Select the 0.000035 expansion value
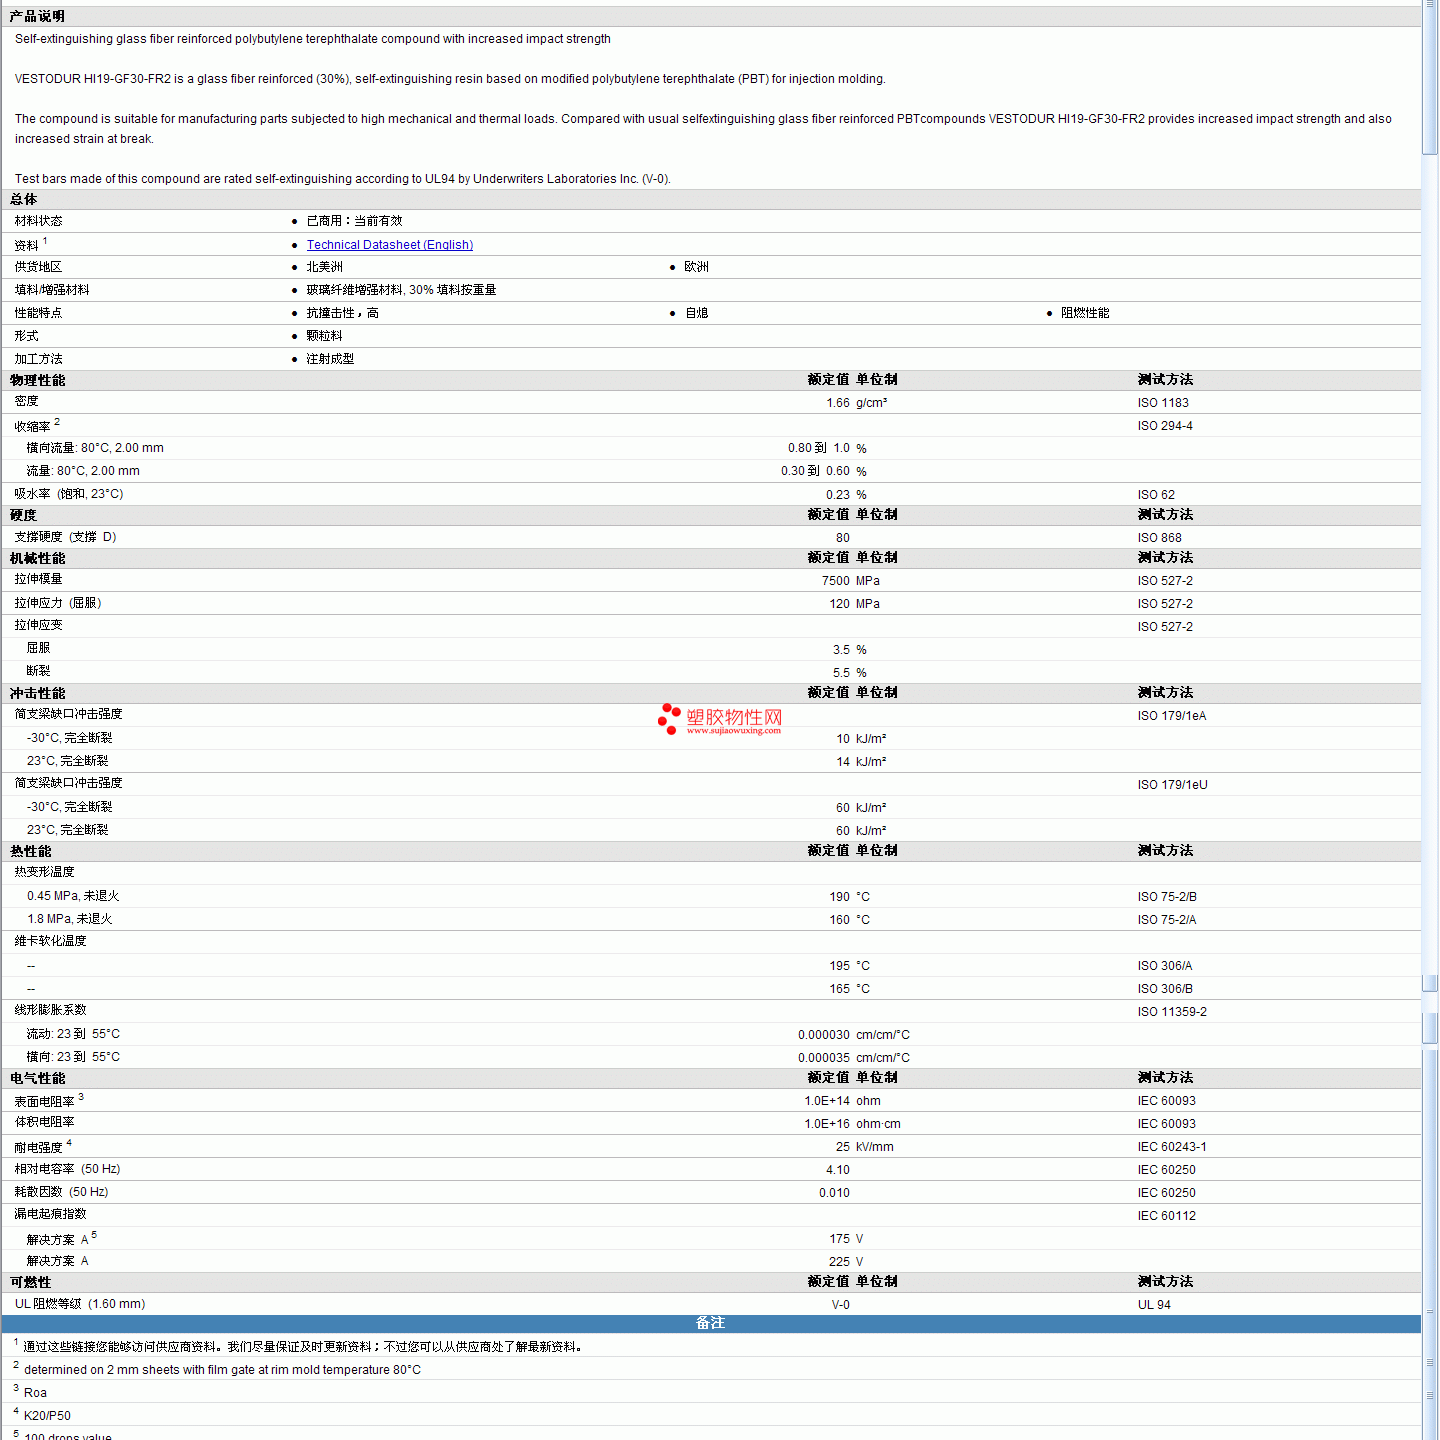 [x=824, y=1058]
